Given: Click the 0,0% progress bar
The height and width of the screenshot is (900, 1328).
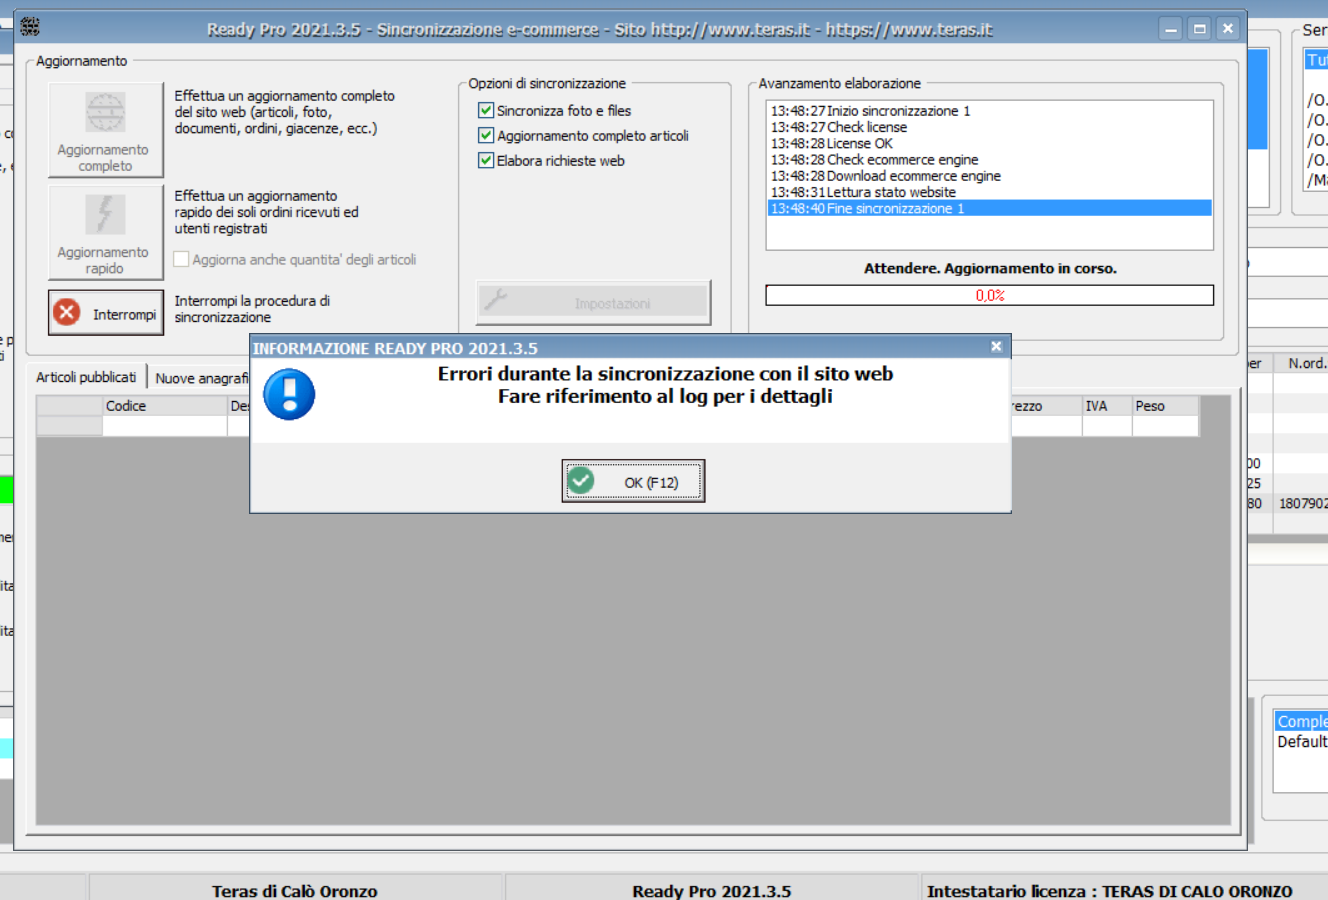Looking at the screenshot, I should click(x=989, y=295).
